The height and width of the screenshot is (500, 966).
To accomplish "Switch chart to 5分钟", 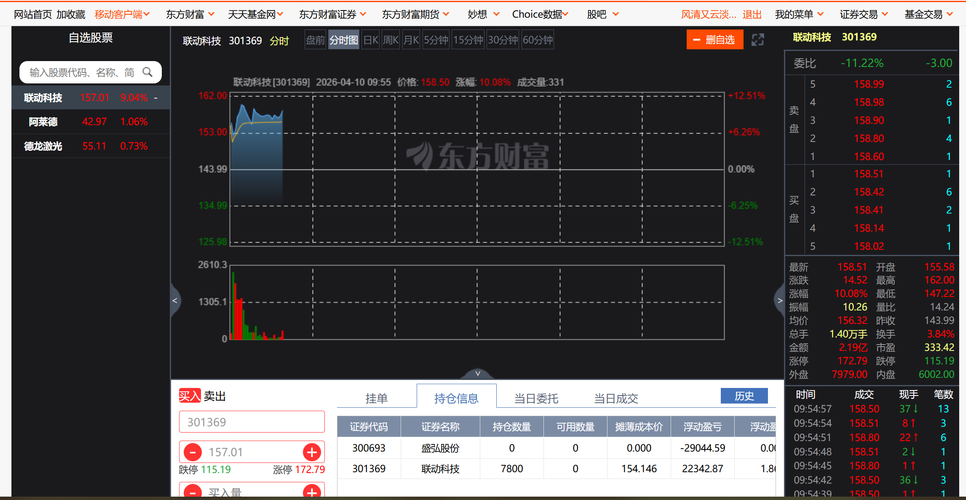I will pyautogui.click(x=436, y=41).
